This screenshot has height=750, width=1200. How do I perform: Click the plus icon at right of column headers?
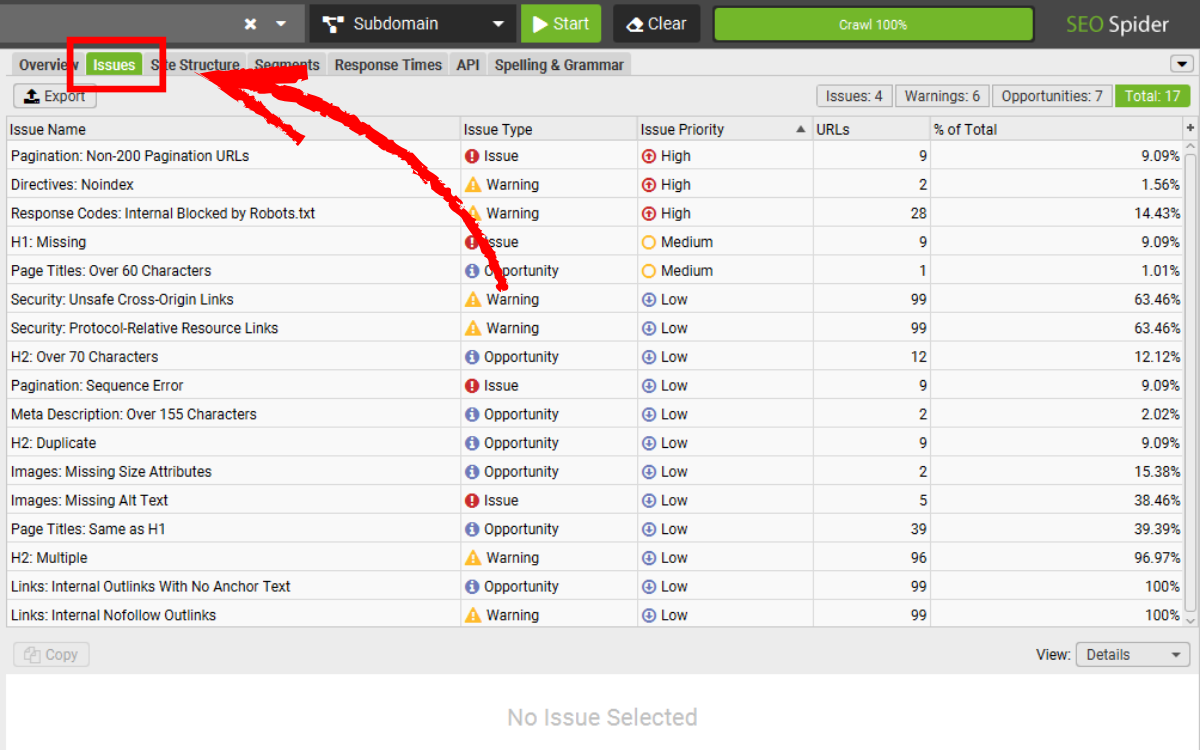coord(1190,129)
